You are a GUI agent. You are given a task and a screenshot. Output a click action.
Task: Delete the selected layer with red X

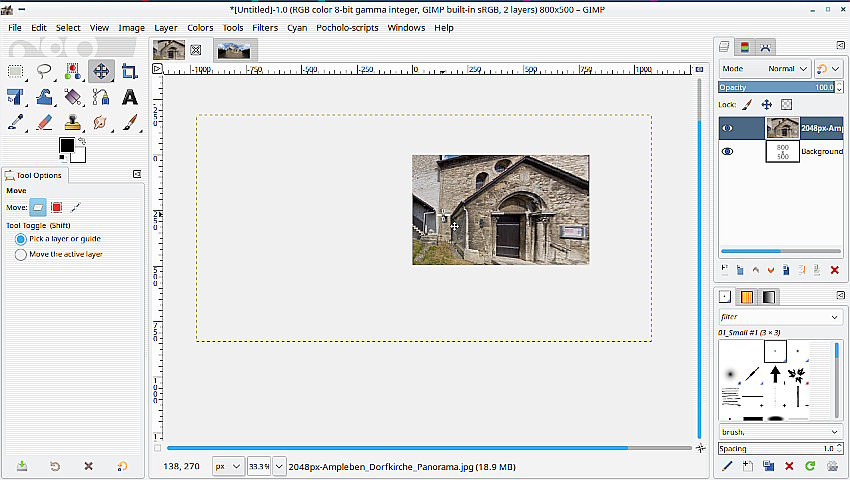[x=834, y=270]
